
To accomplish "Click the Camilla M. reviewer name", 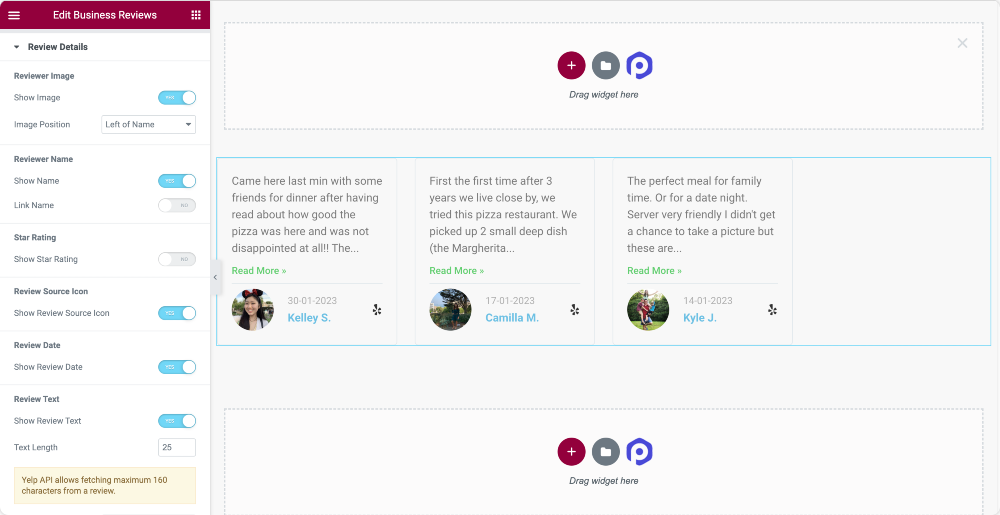I will [512, 317].
